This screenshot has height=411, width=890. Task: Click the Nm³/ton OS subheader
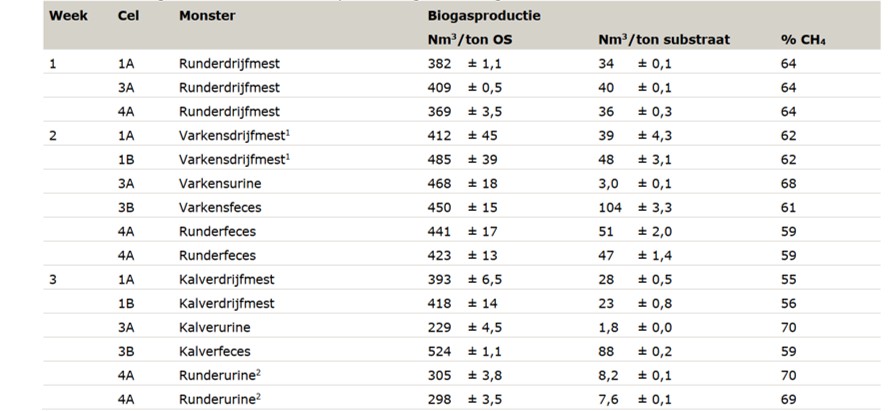click(470, 40)
